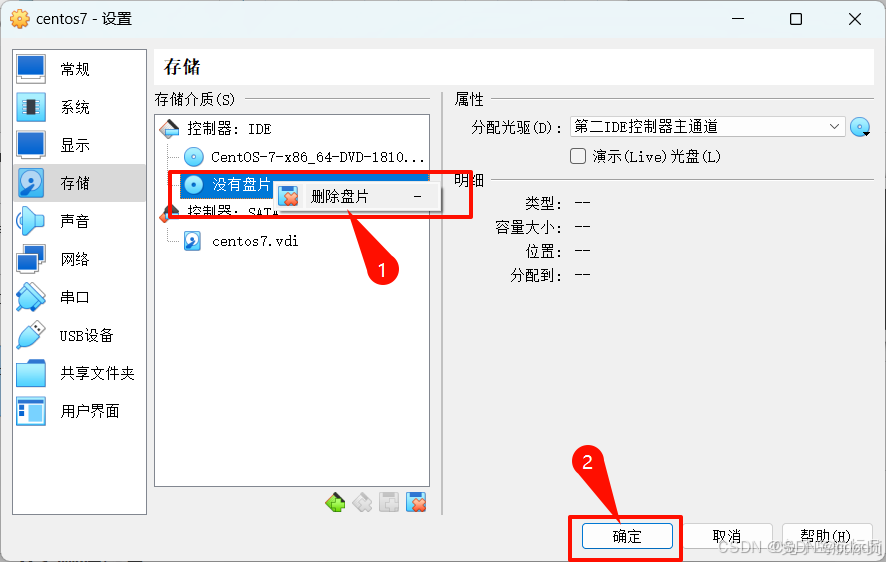Open the 共享文件夹 shared folders page
Viewport: 886px width, 562px height.
pos(79,373)
